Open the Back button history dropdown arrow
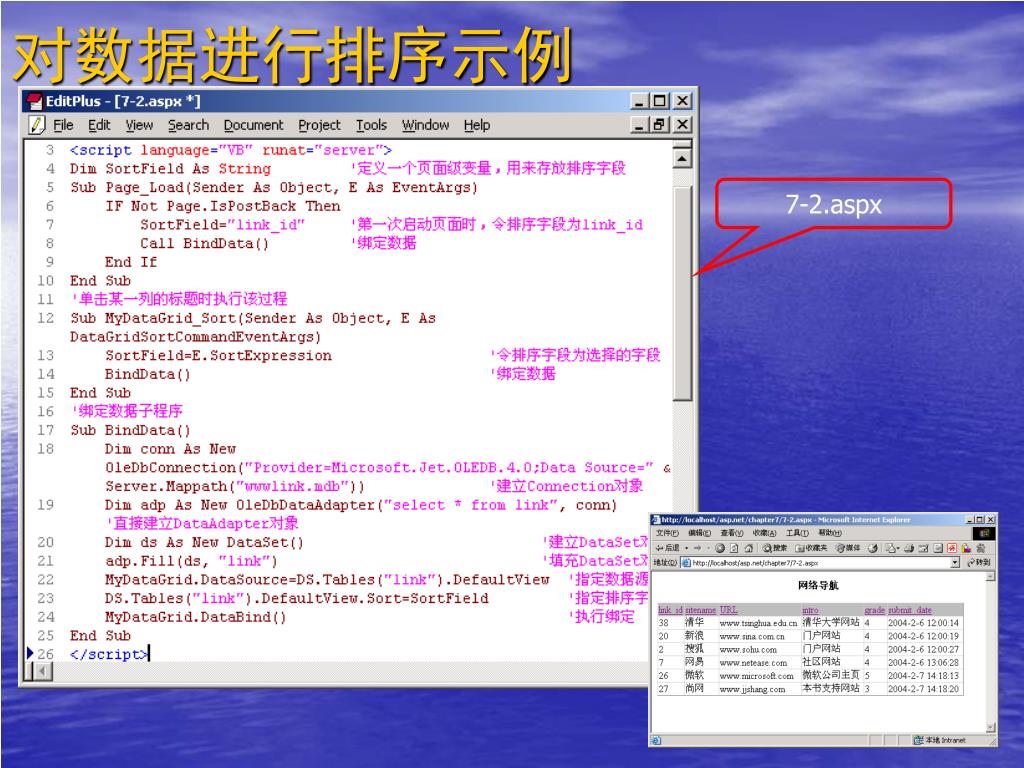The width and height of the screenshot is (1024, 768). pos(686,548)
